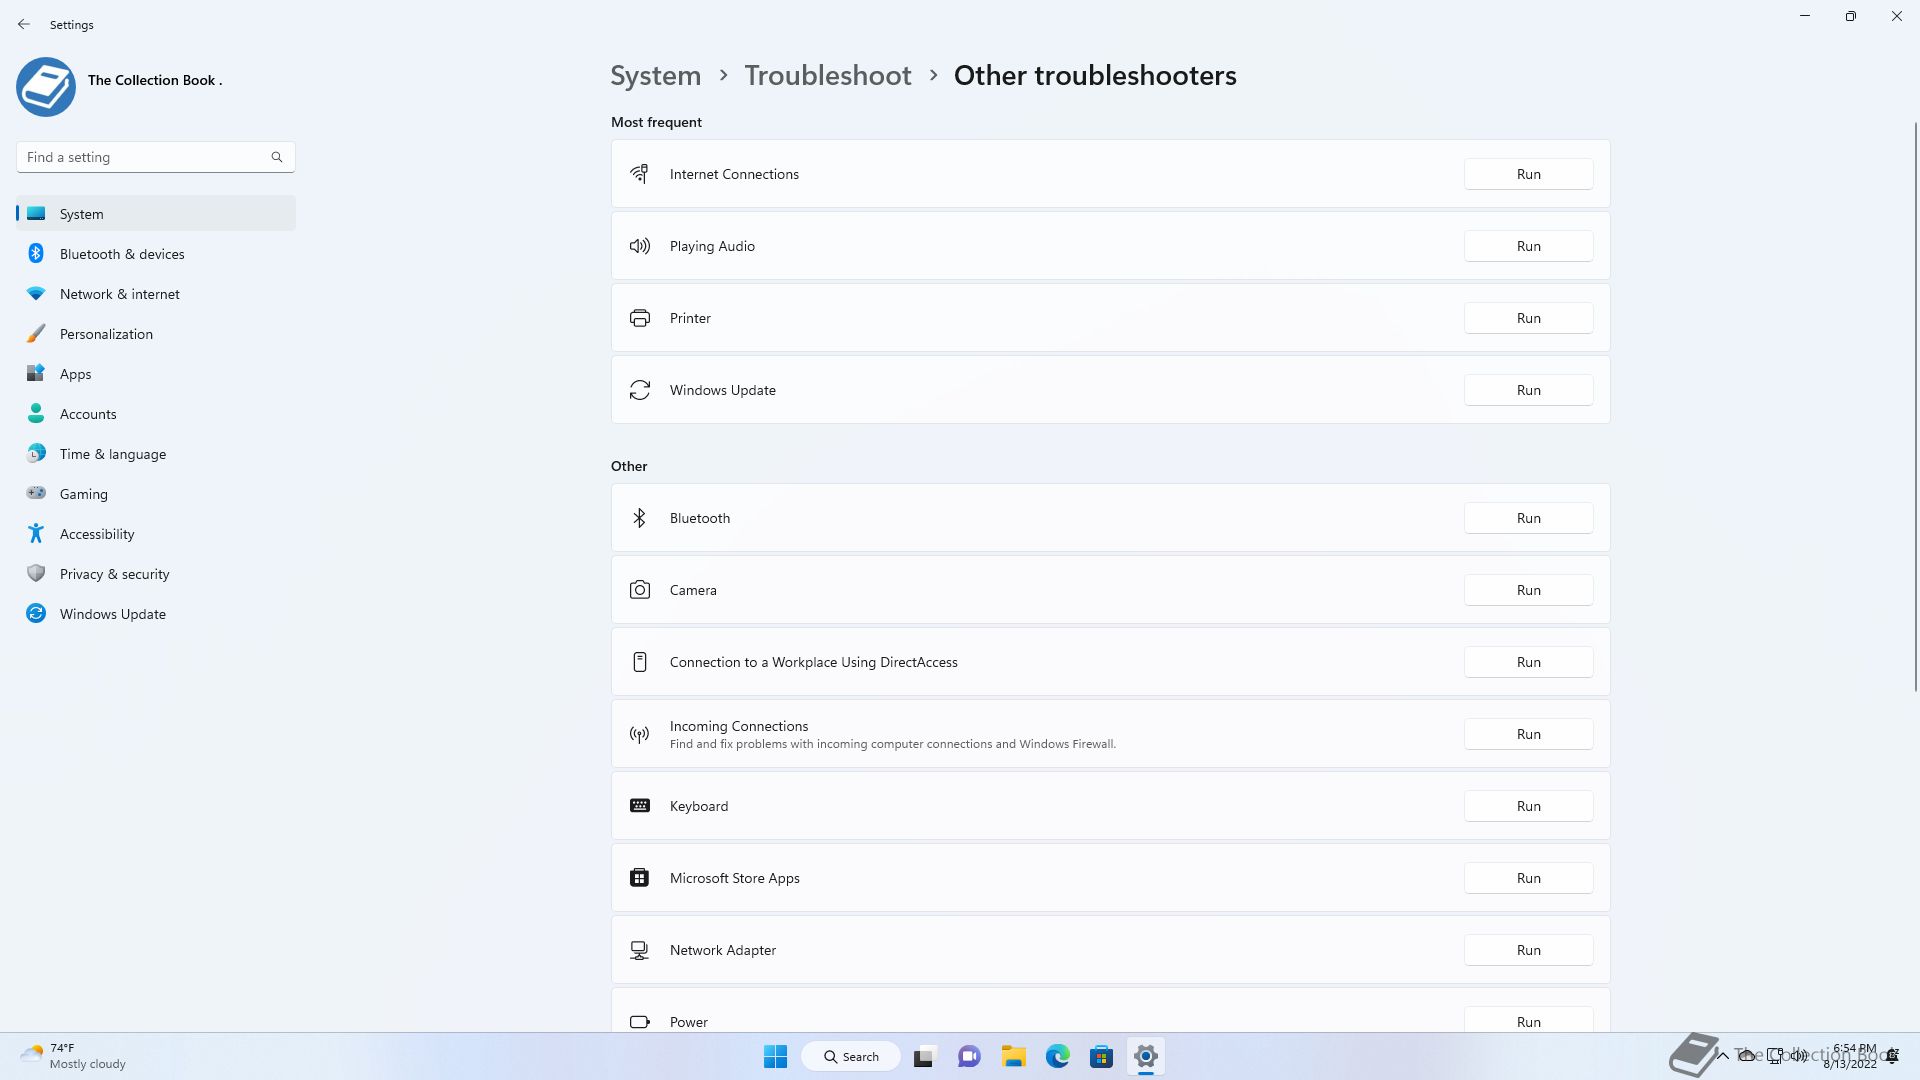1920x1080 pixels.
Task: Click the Incoming Connections description text
Action: click(x=893, y=744)
